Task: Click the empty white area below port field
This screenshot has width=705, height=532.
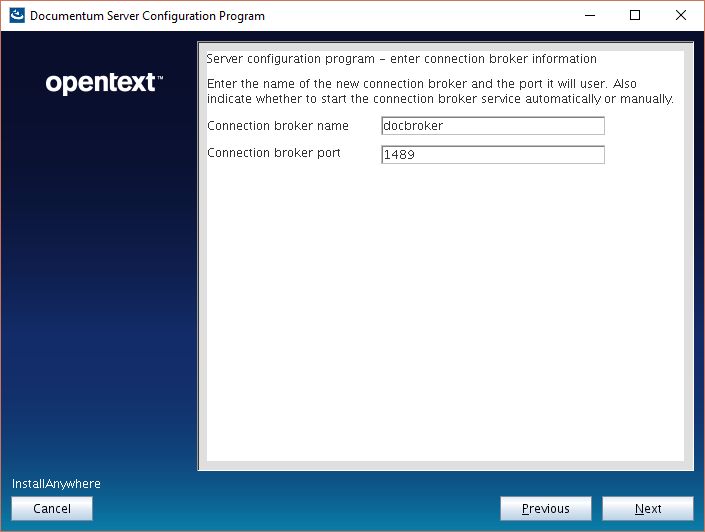Action: point(445,320)
